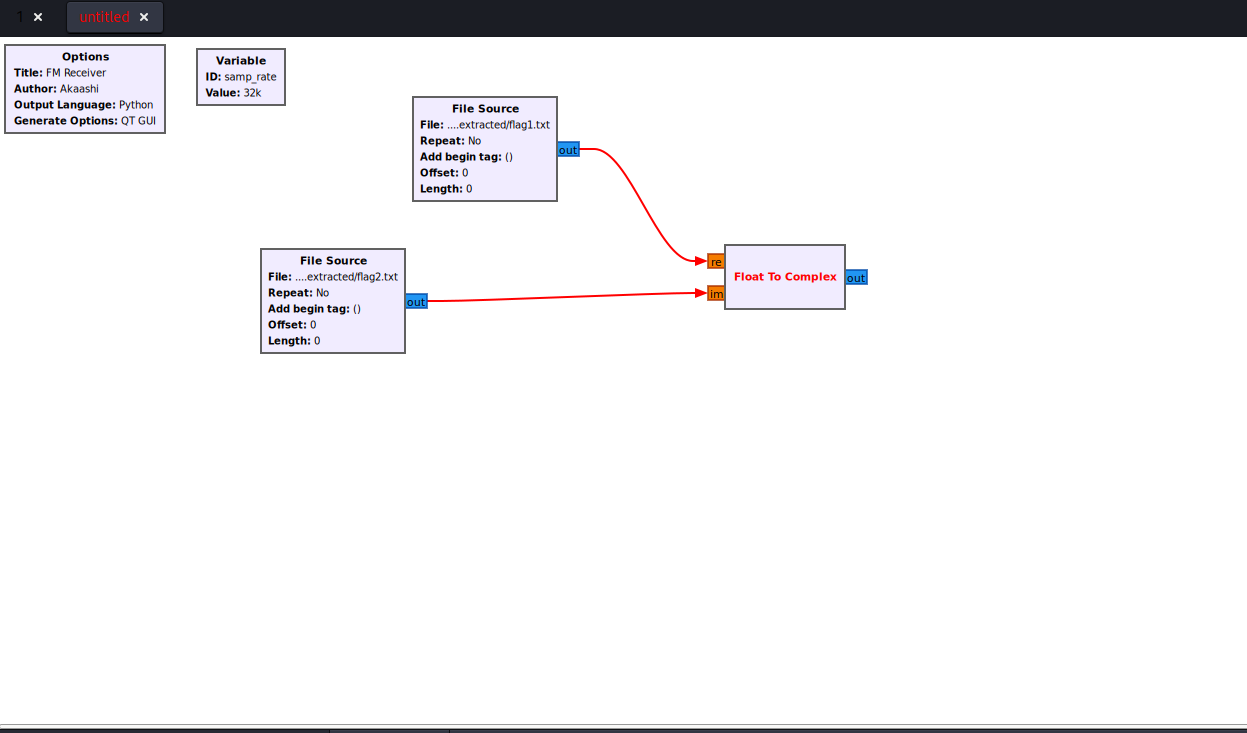Click the 'Generate Options: QT GUI' text
This screenshot has width=1247, height=733.
coord(85,121)
